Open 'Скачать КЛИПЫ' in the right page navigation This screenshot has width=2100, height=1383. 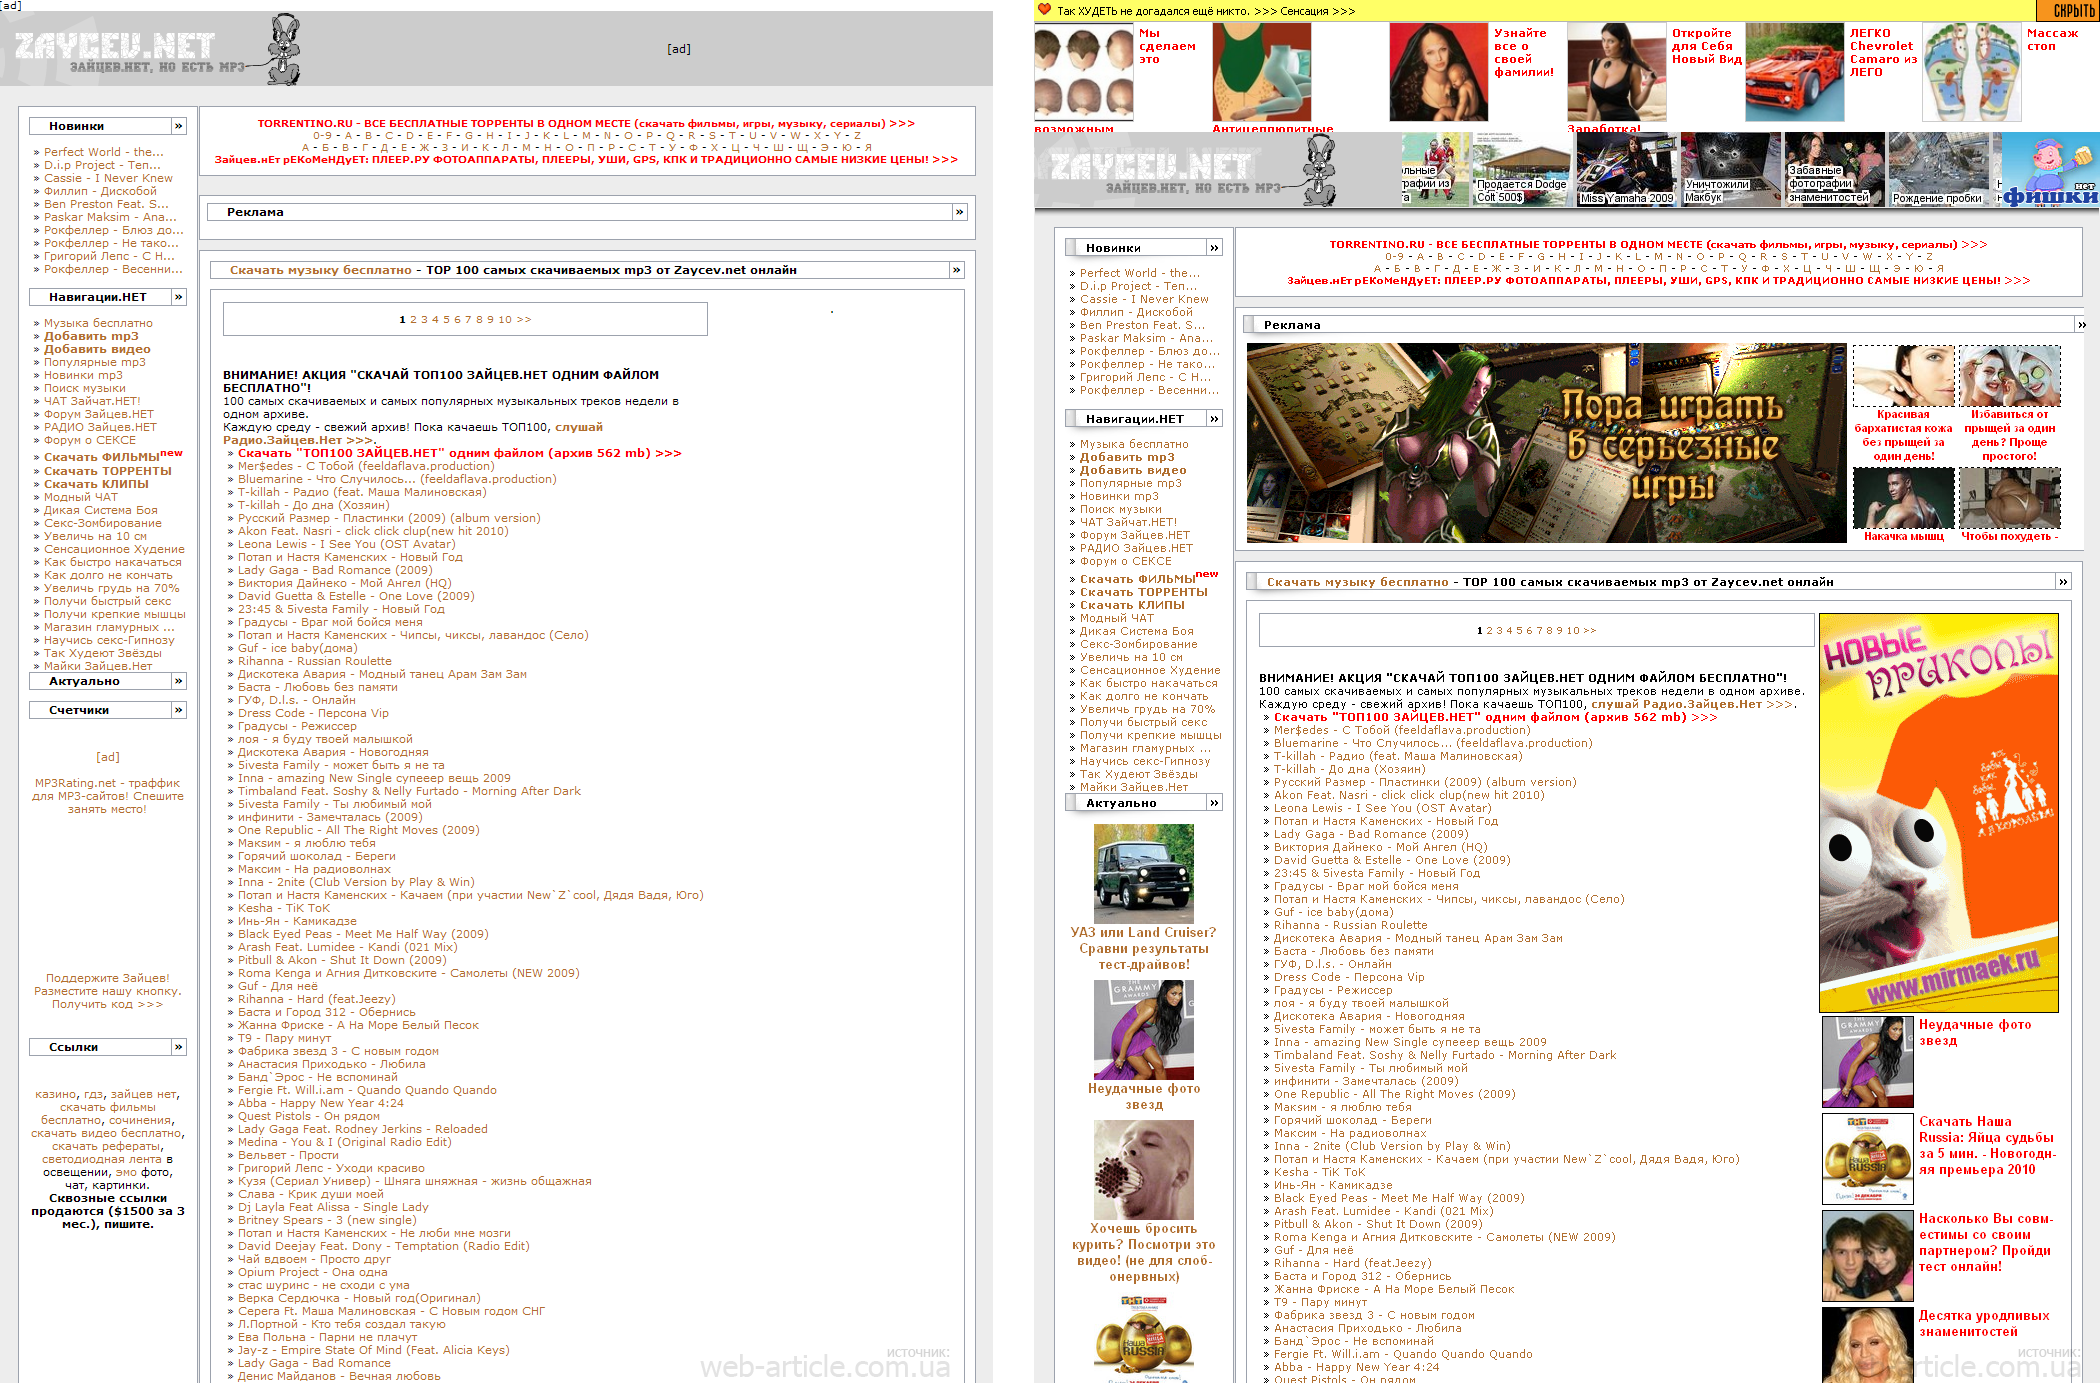(x=1132, y=605)
